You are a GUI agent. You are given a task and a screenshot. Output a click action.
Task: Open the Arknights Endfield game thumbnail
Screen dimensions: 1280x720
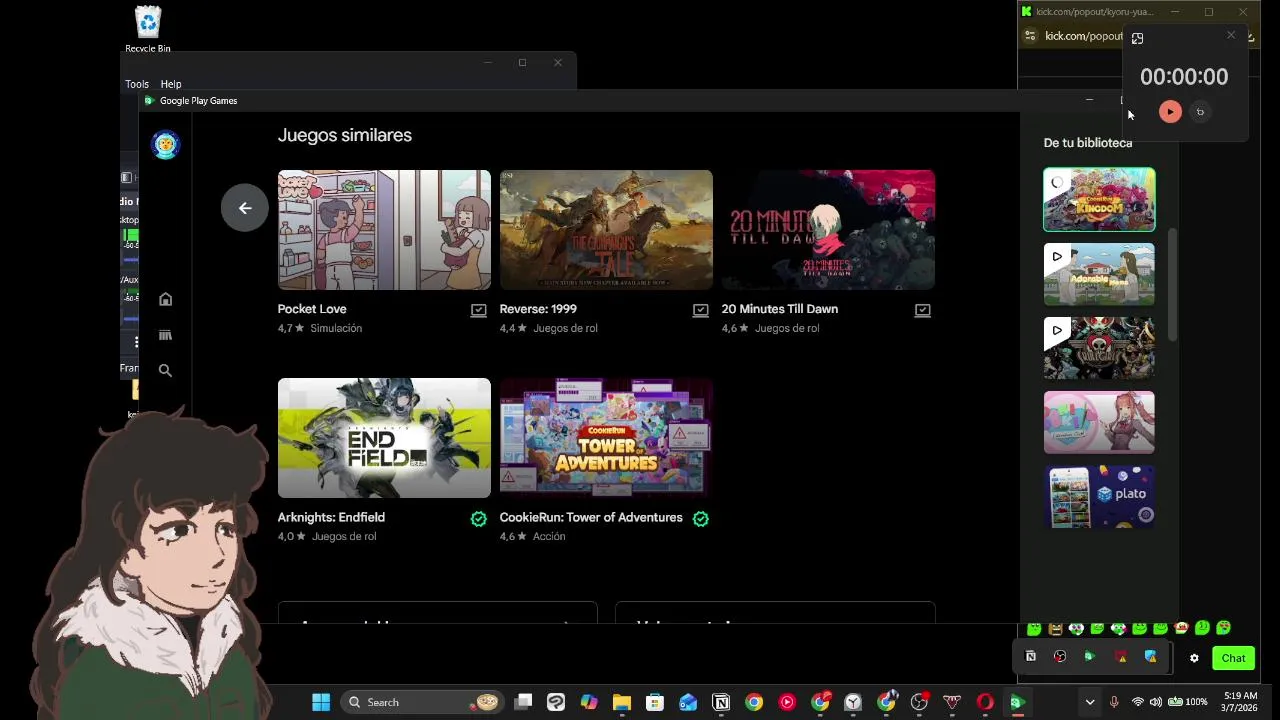[x=384, y=438]
